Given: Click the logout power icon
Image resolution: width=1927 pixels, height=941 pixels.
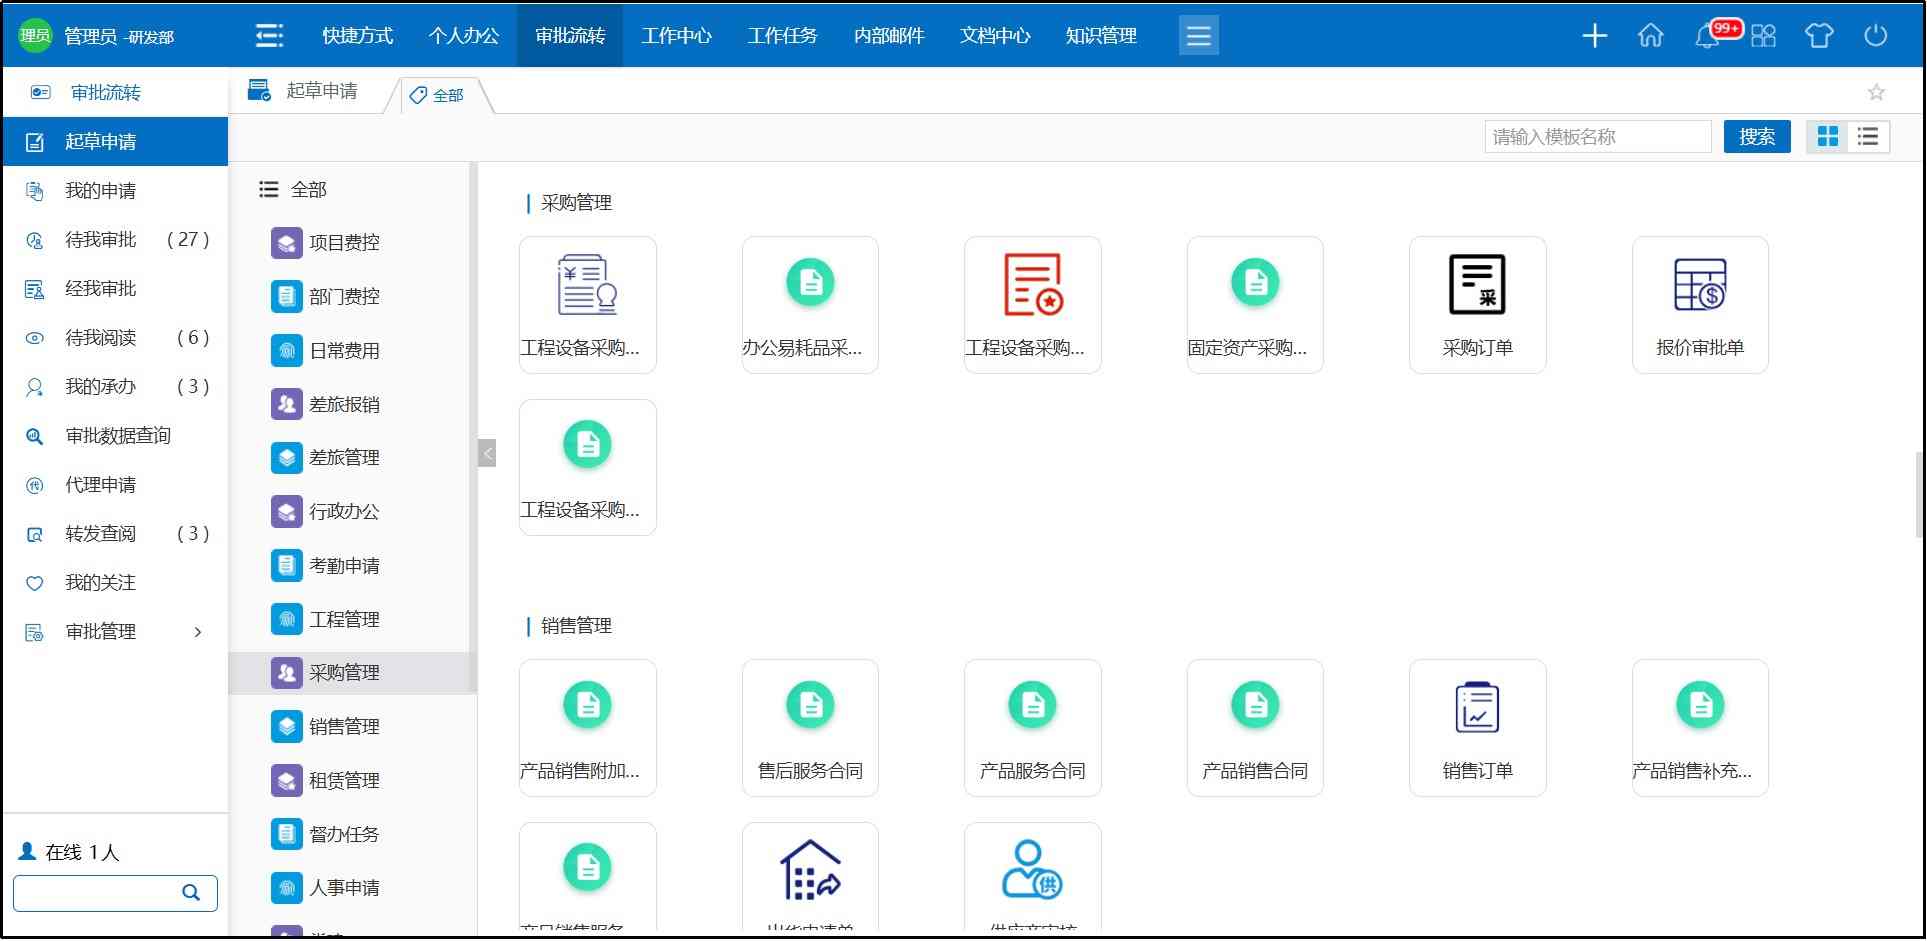Looking at the screenshot, I should (1877, 35).
